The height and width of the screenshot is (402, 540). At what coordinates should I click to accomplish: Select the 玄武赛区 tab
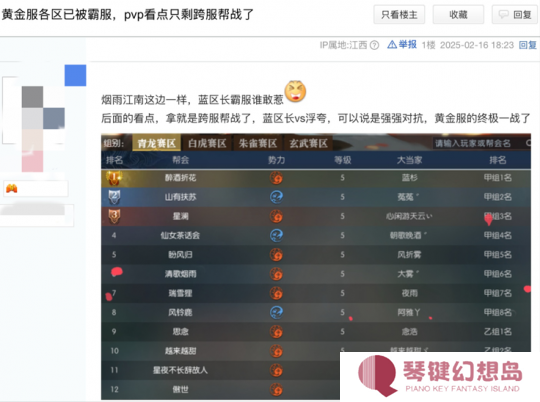308,143
